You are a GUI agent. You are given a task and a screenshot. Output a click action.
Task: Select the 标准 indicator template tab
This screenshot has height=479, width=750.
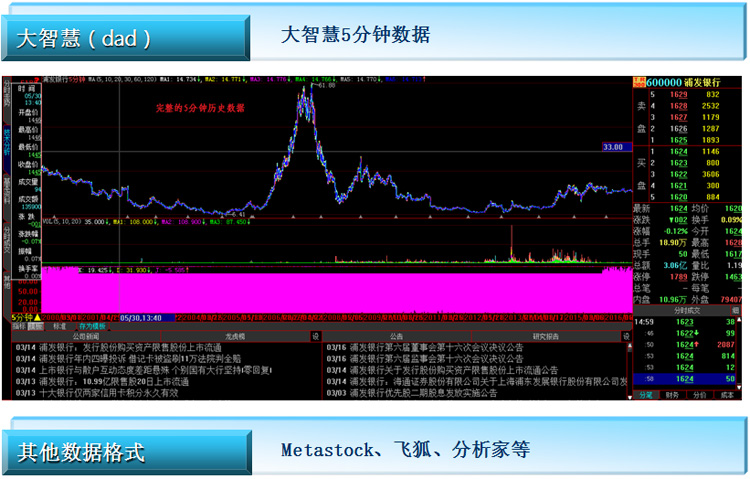(x=60, y=326)
